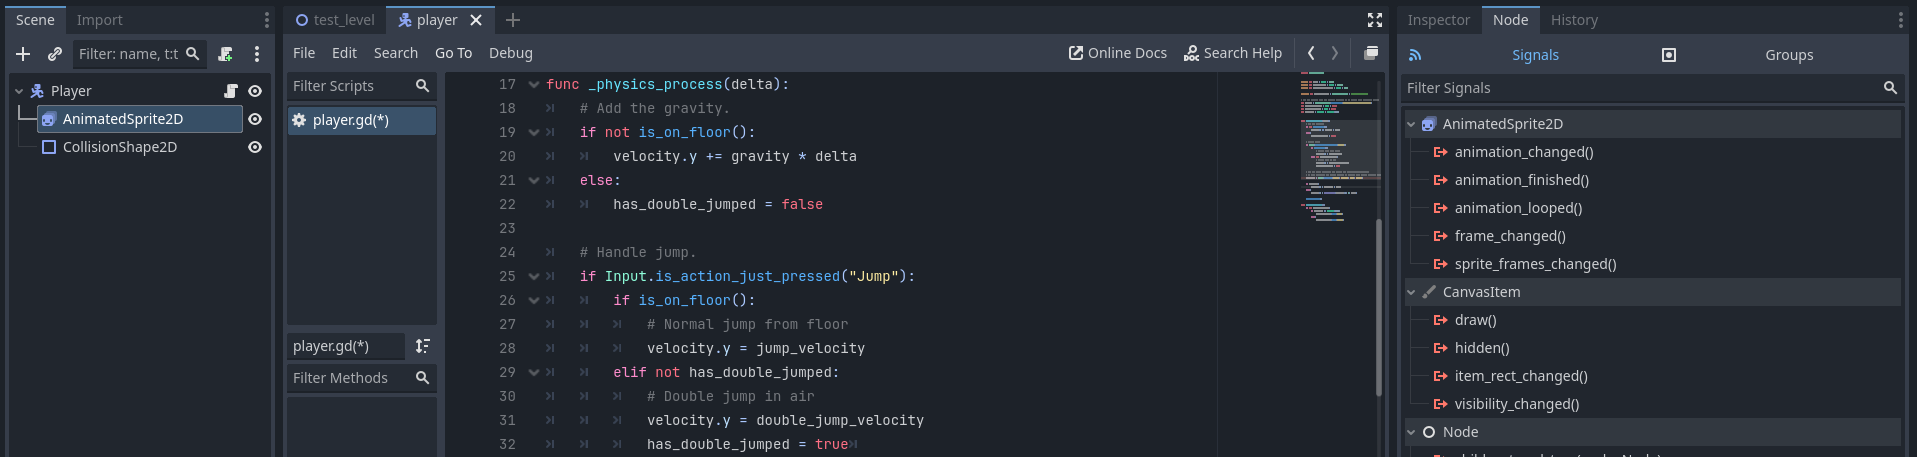The height and width of the screenshot is (457, 1917).
Task: Open Search Help
Action: click(1233, 53)
